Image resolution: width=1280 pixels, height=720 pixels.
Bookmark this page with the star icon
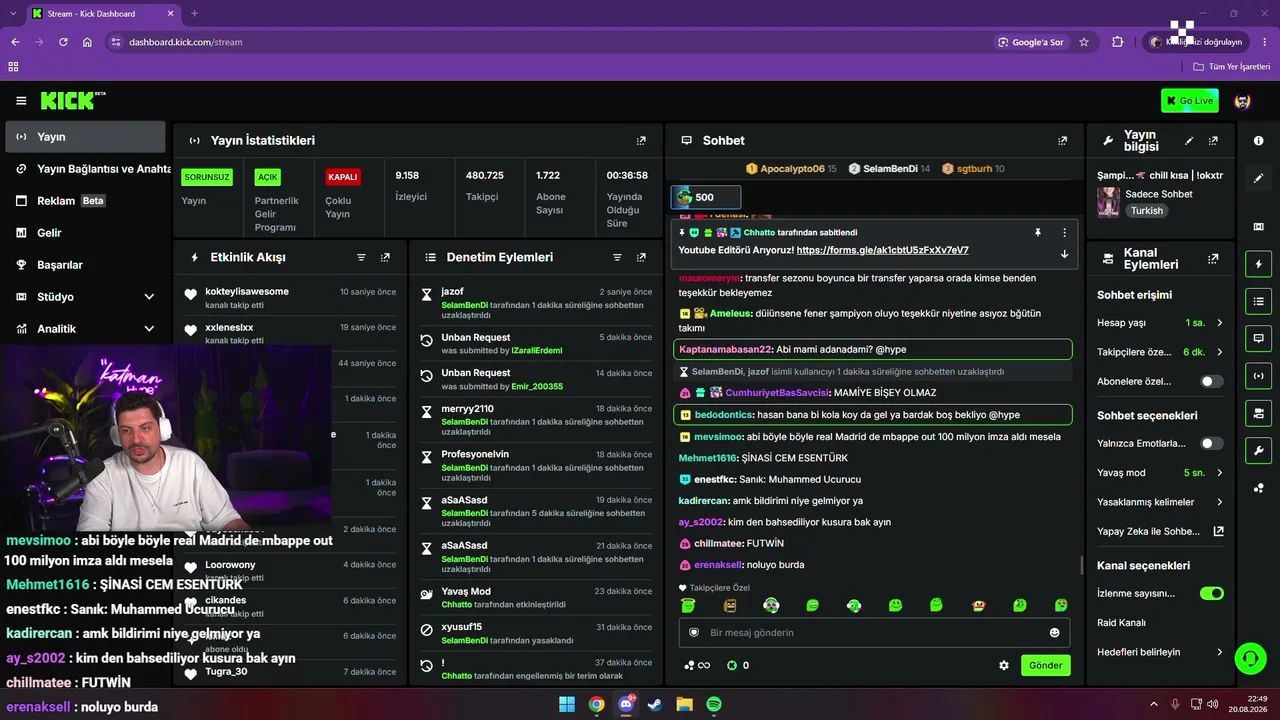click(1084, 42)
